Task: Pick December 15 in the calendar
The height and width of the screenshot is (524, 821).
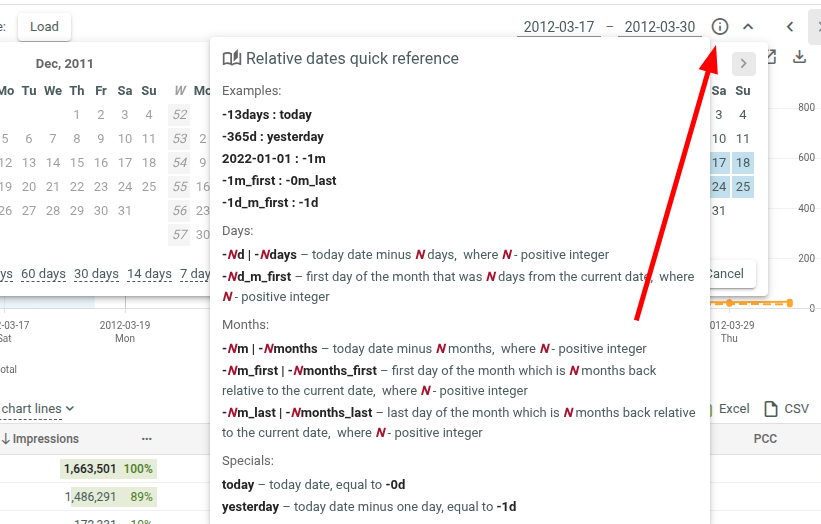Action: point(77,163)
